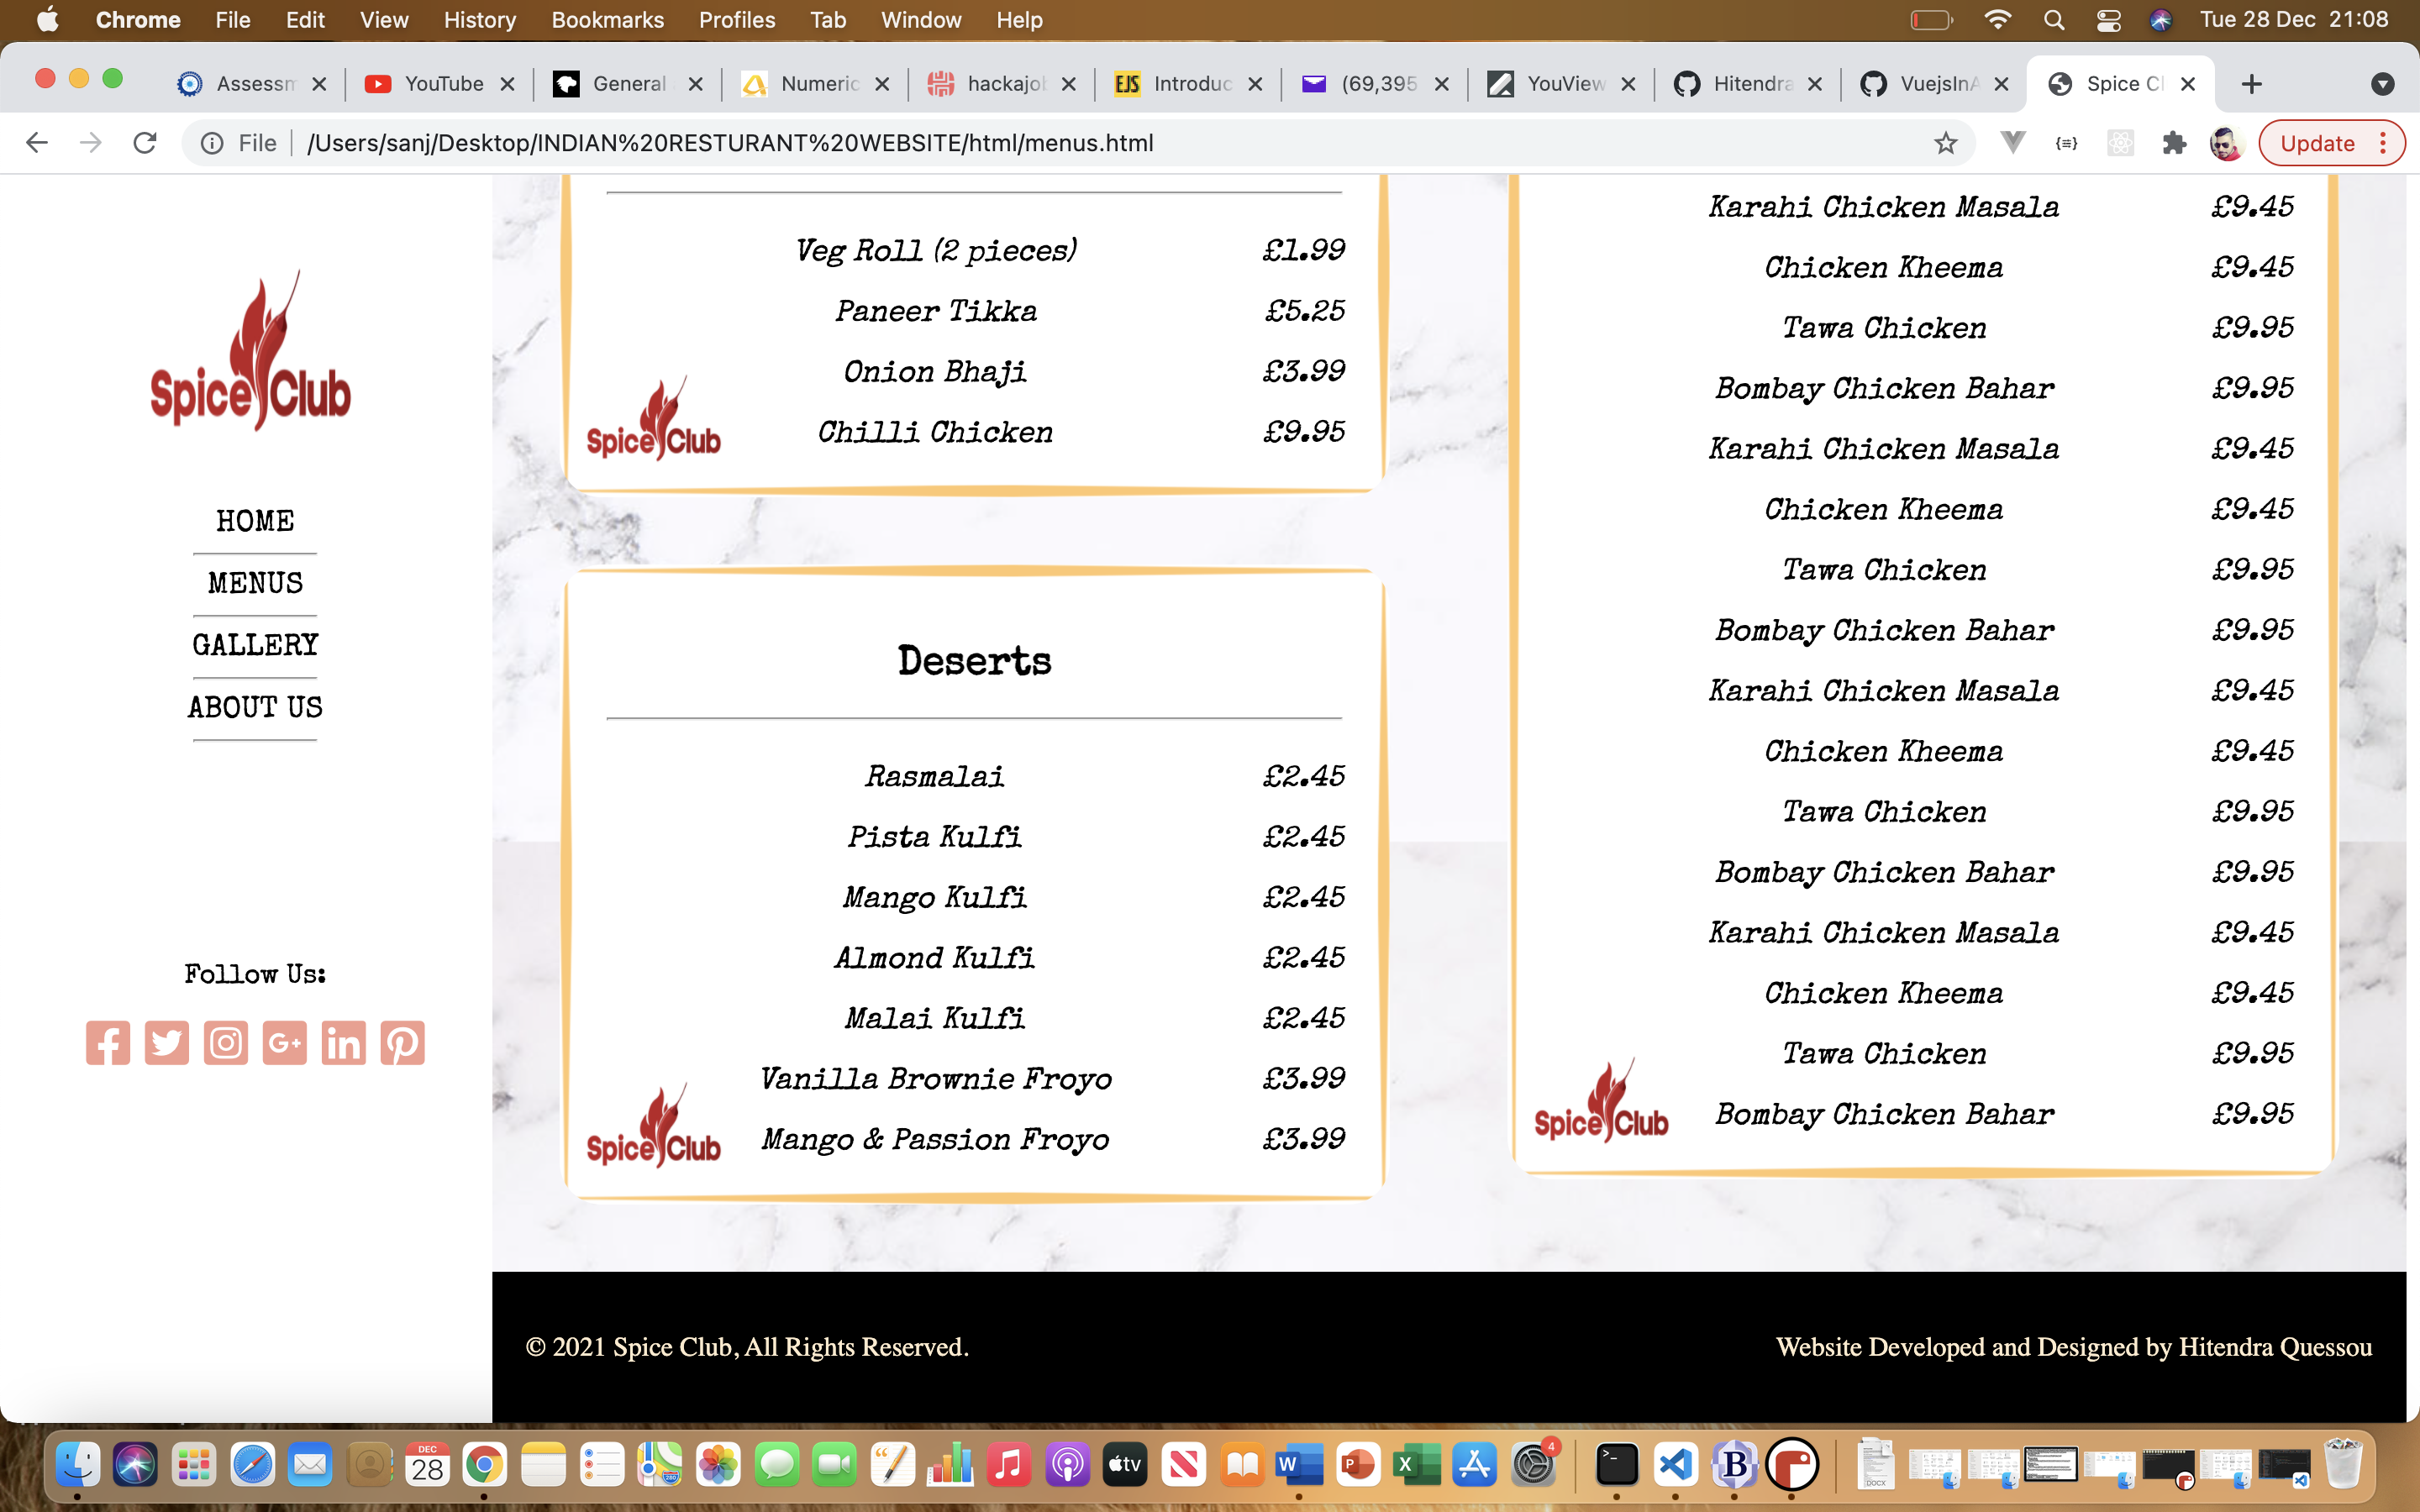Toggle the bookmark star for this page
This screenshot has width=2420, height=1512.
pyautogui.click(x=1944, y=142)
